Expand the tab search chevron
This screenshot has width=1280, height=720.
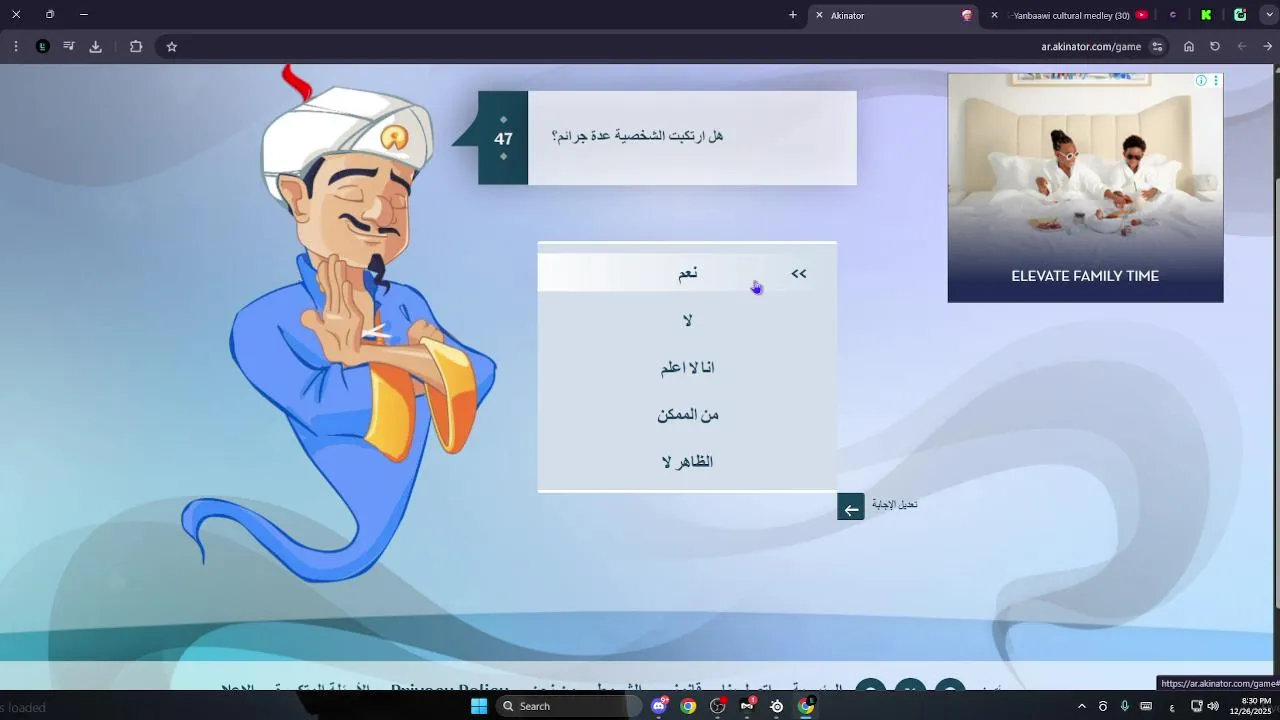[x=1269, y=15]
